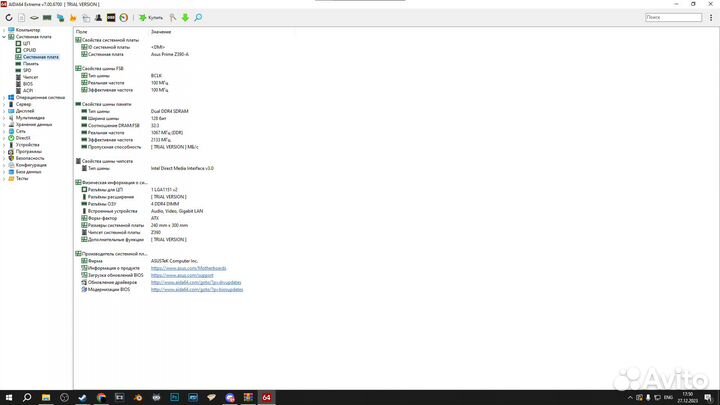
Task: Expand the Дисплей tree node
Action: [x=4, y=111]
